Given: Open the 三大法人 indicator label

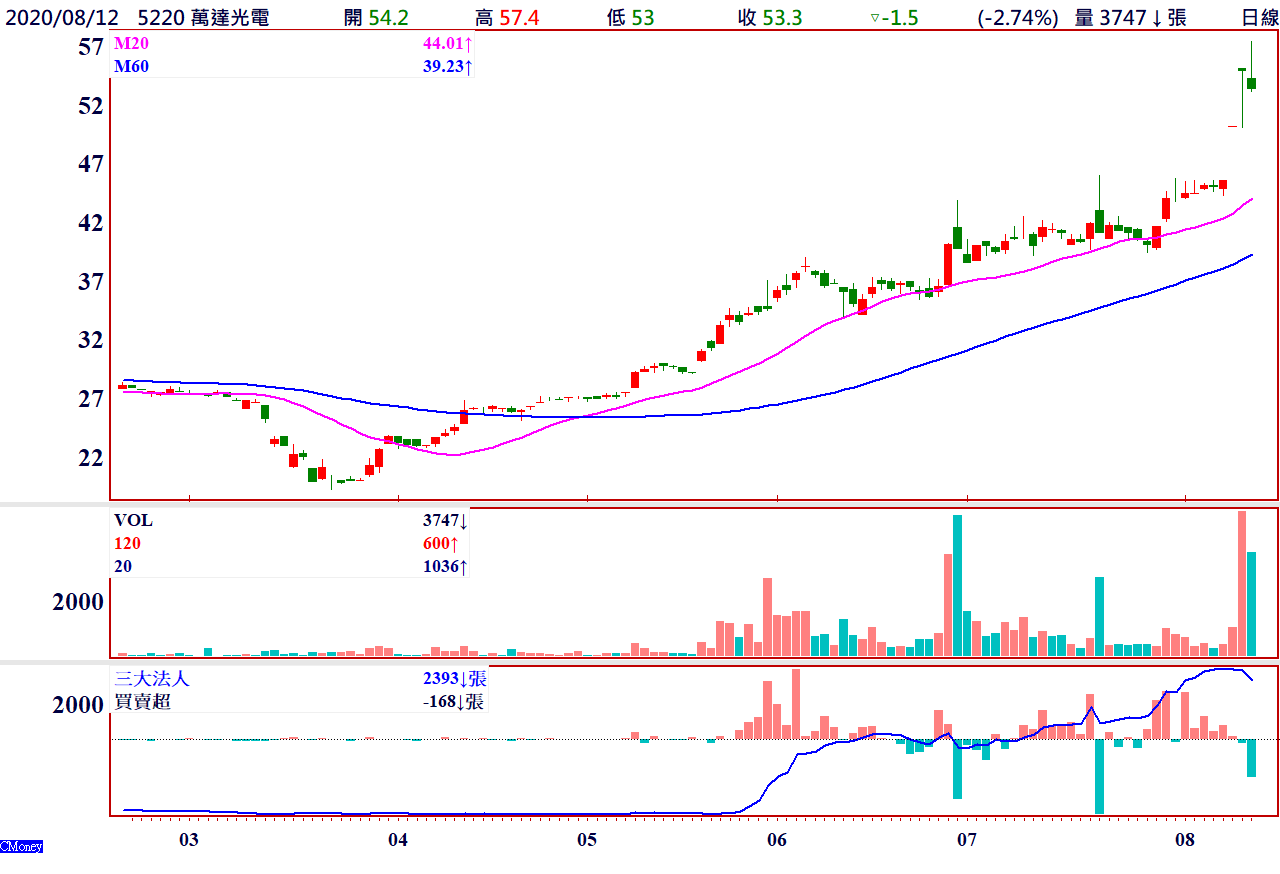Looking at the screenshot, I should click(x=152, y=679).
